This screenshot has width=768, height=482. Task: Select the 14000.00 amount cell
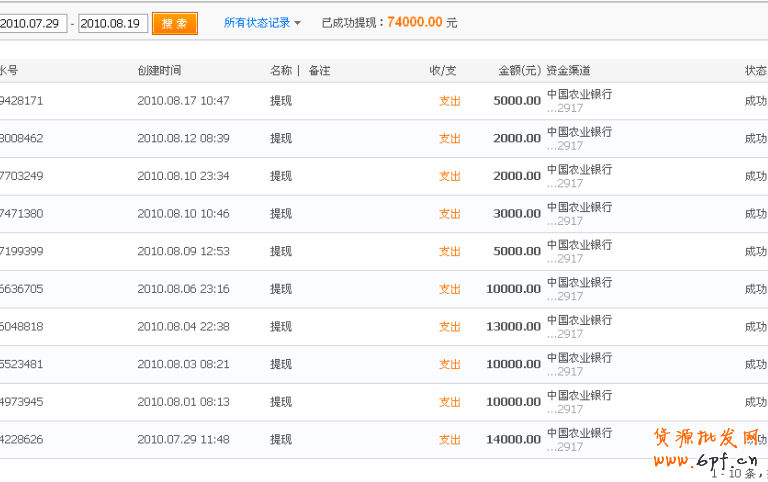pos(513,439)
